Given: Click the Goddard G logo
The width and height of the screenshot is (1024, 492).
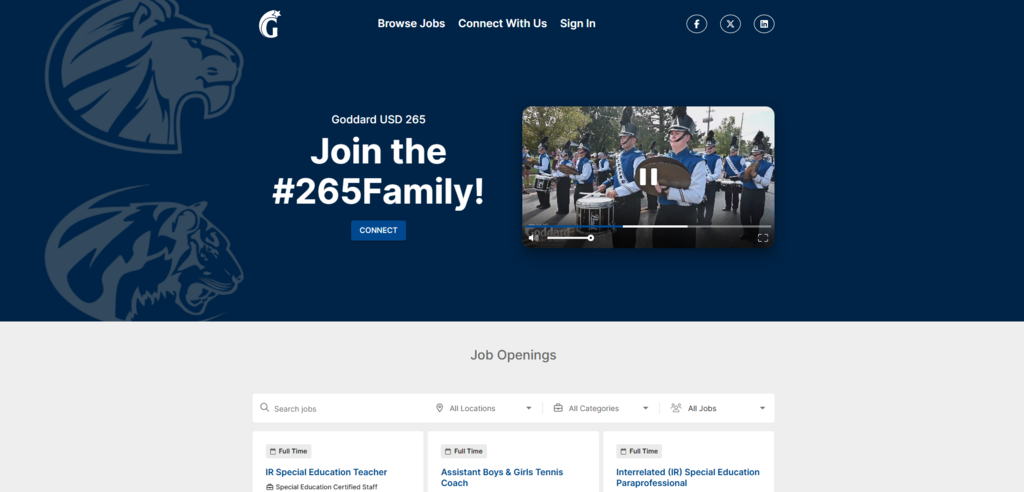Looking at the screenshot, I should click(270, 24).
